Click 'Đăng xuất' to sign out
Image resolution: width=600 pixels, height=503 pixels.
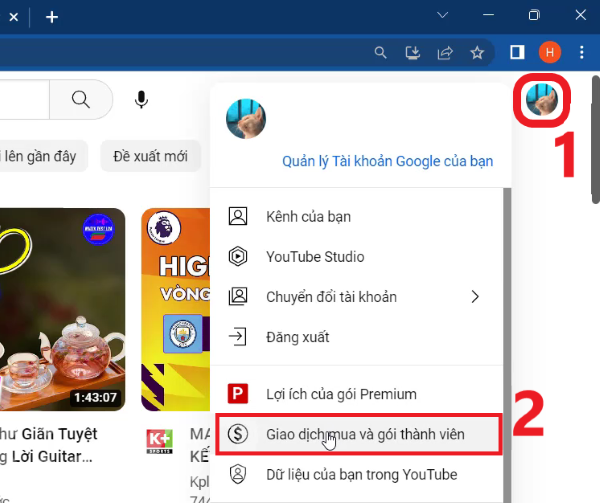pyautogui.click(x=297, y=336)
